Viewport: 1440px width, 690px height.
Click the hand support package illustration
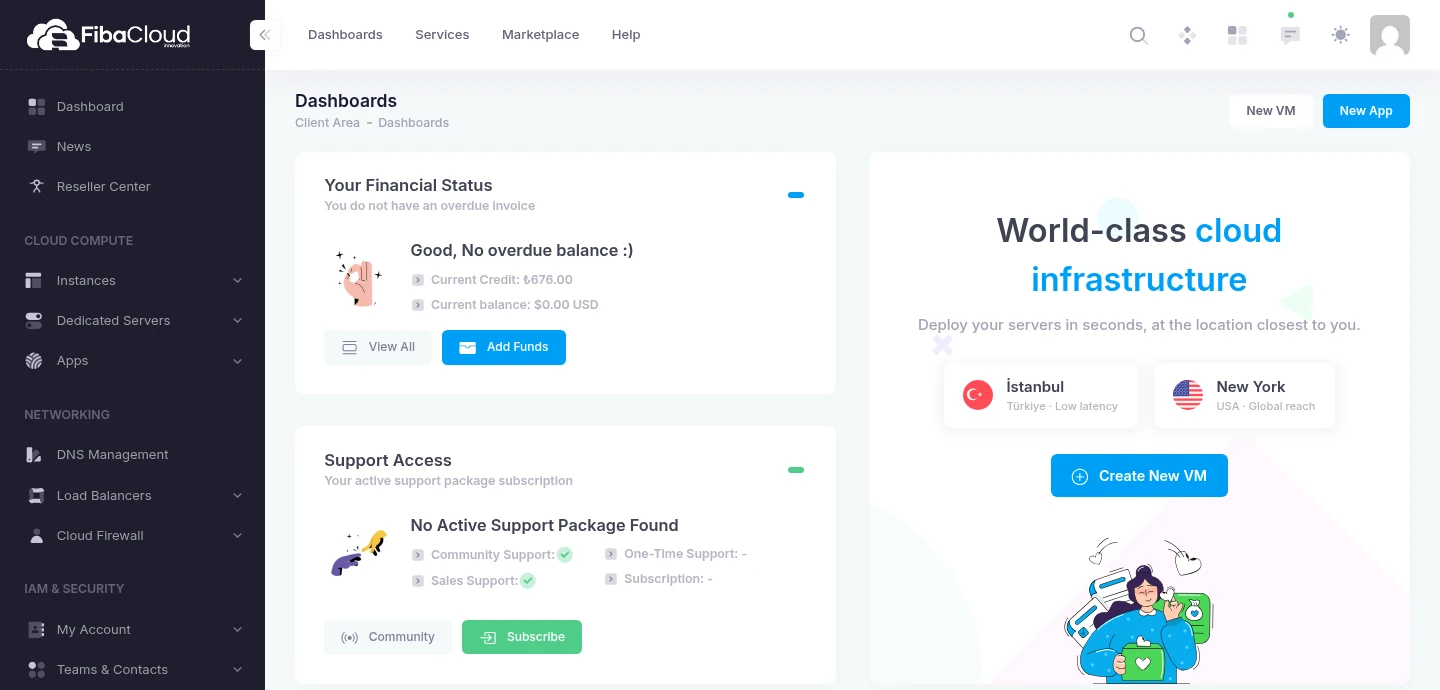tap(358, 553)
